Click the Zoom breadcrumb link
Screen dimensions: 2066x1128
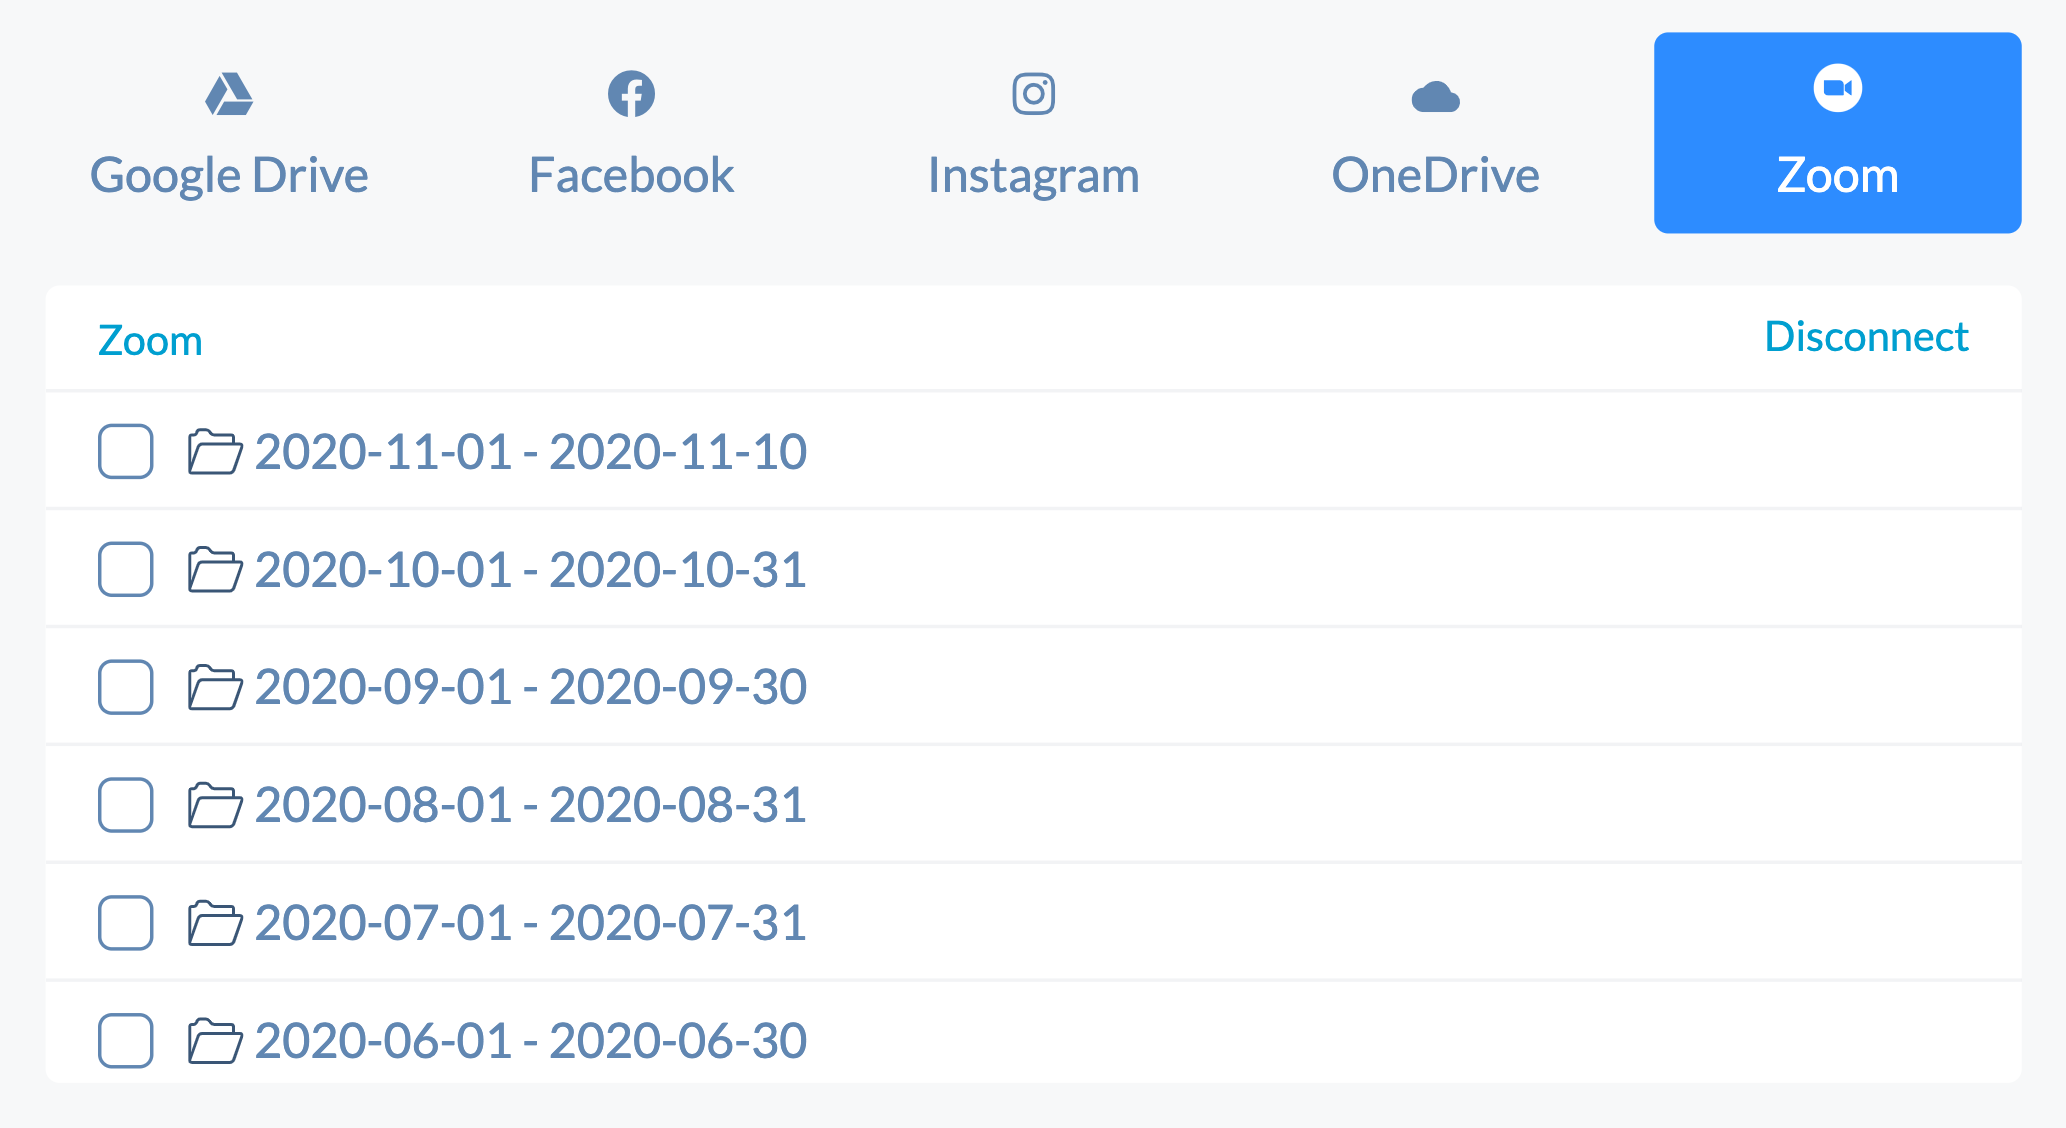[150, 341]
